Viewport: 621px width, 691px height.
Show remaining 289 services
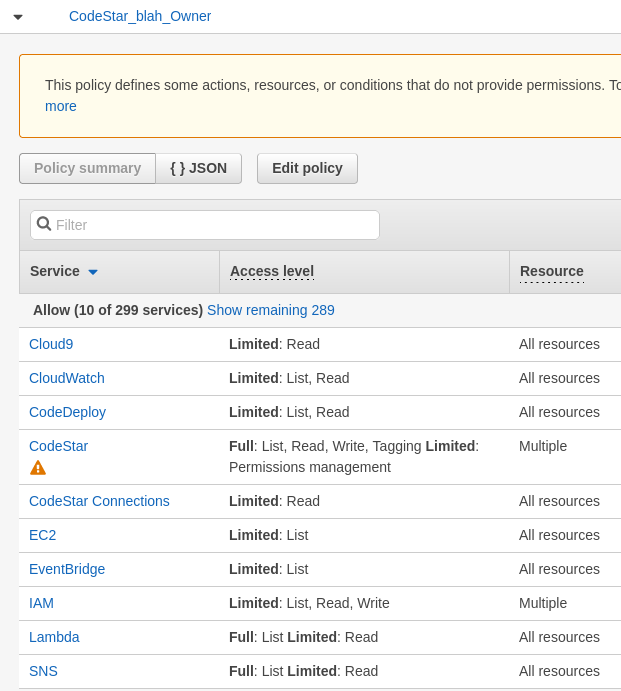pyautogui.click(x=270, y=310)
